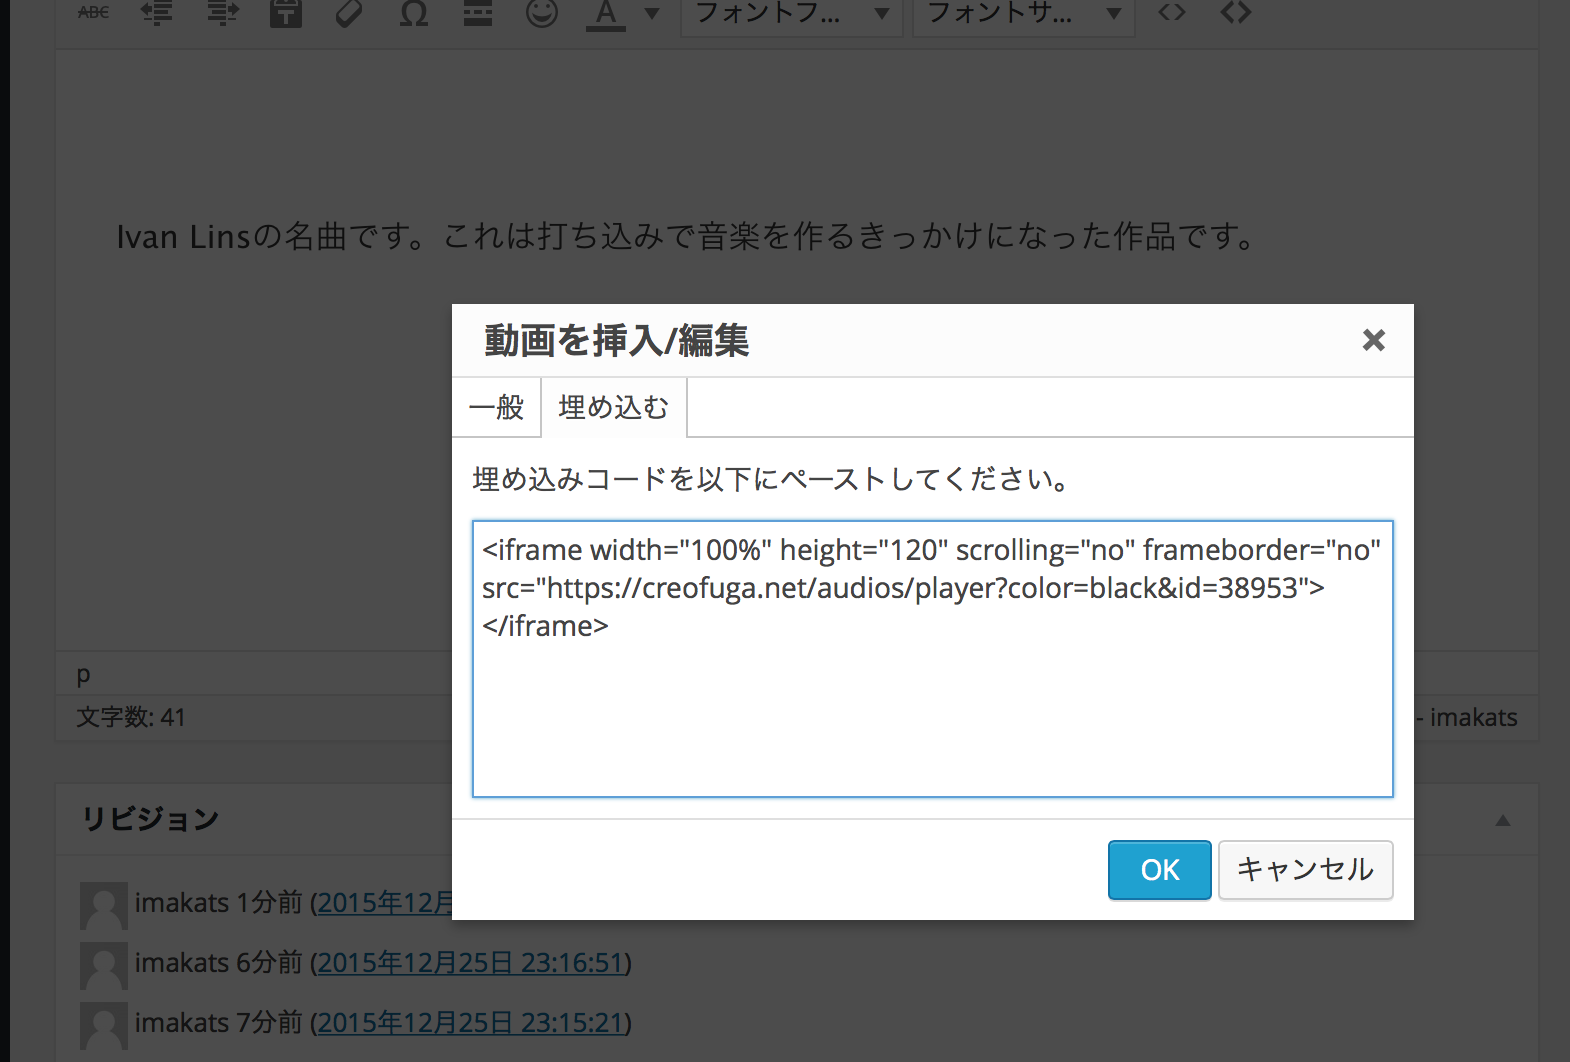Image resolution: width=1570 pixels, height=1062 pixels.
Task: Open the text color dropdown arrow
Action: [x=652, y=13]
